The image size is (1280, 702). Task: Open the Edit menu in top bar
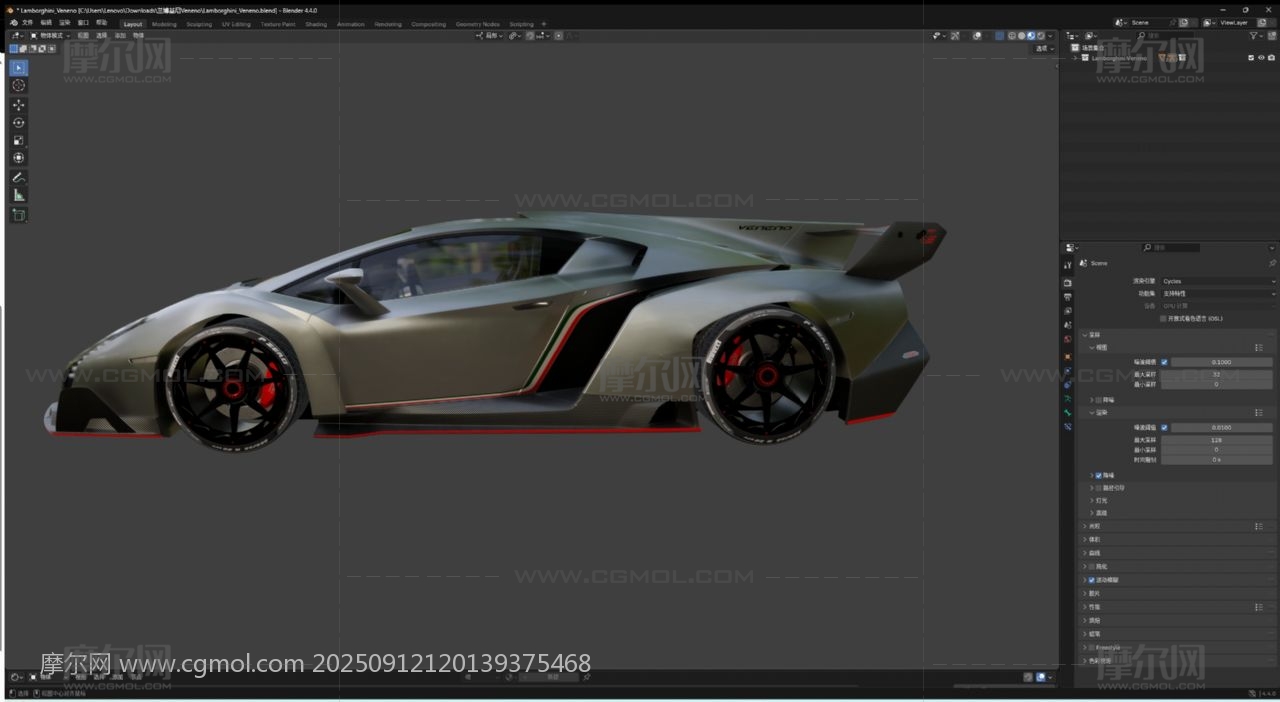coord(46,23)
